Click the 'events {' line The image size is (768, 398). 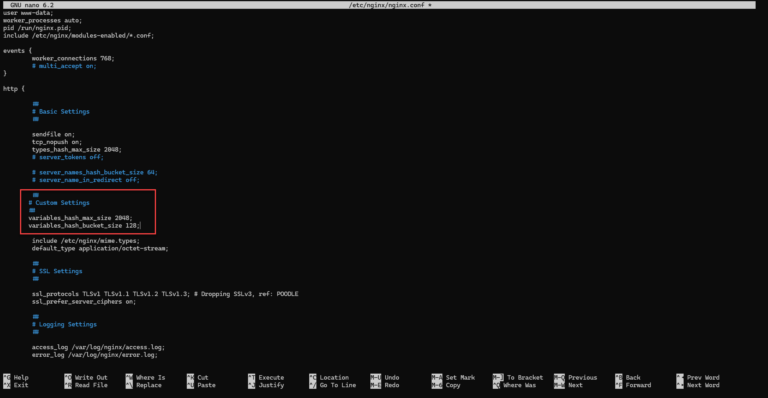click(x=17, y=50)
